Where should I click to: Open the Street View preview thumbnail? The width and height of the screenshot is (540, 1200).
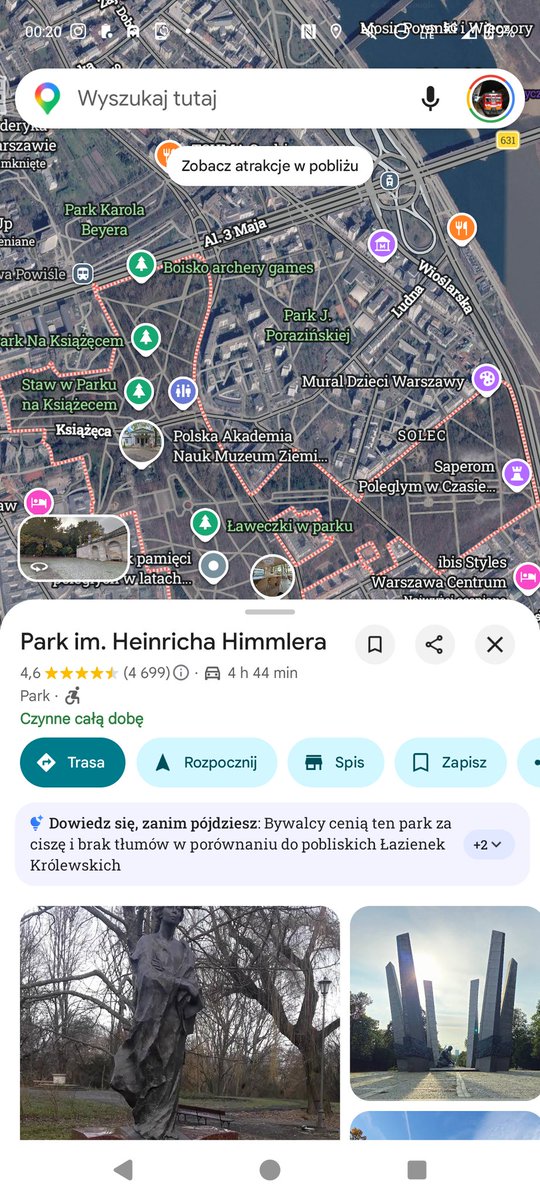click(x=73, y=547)
